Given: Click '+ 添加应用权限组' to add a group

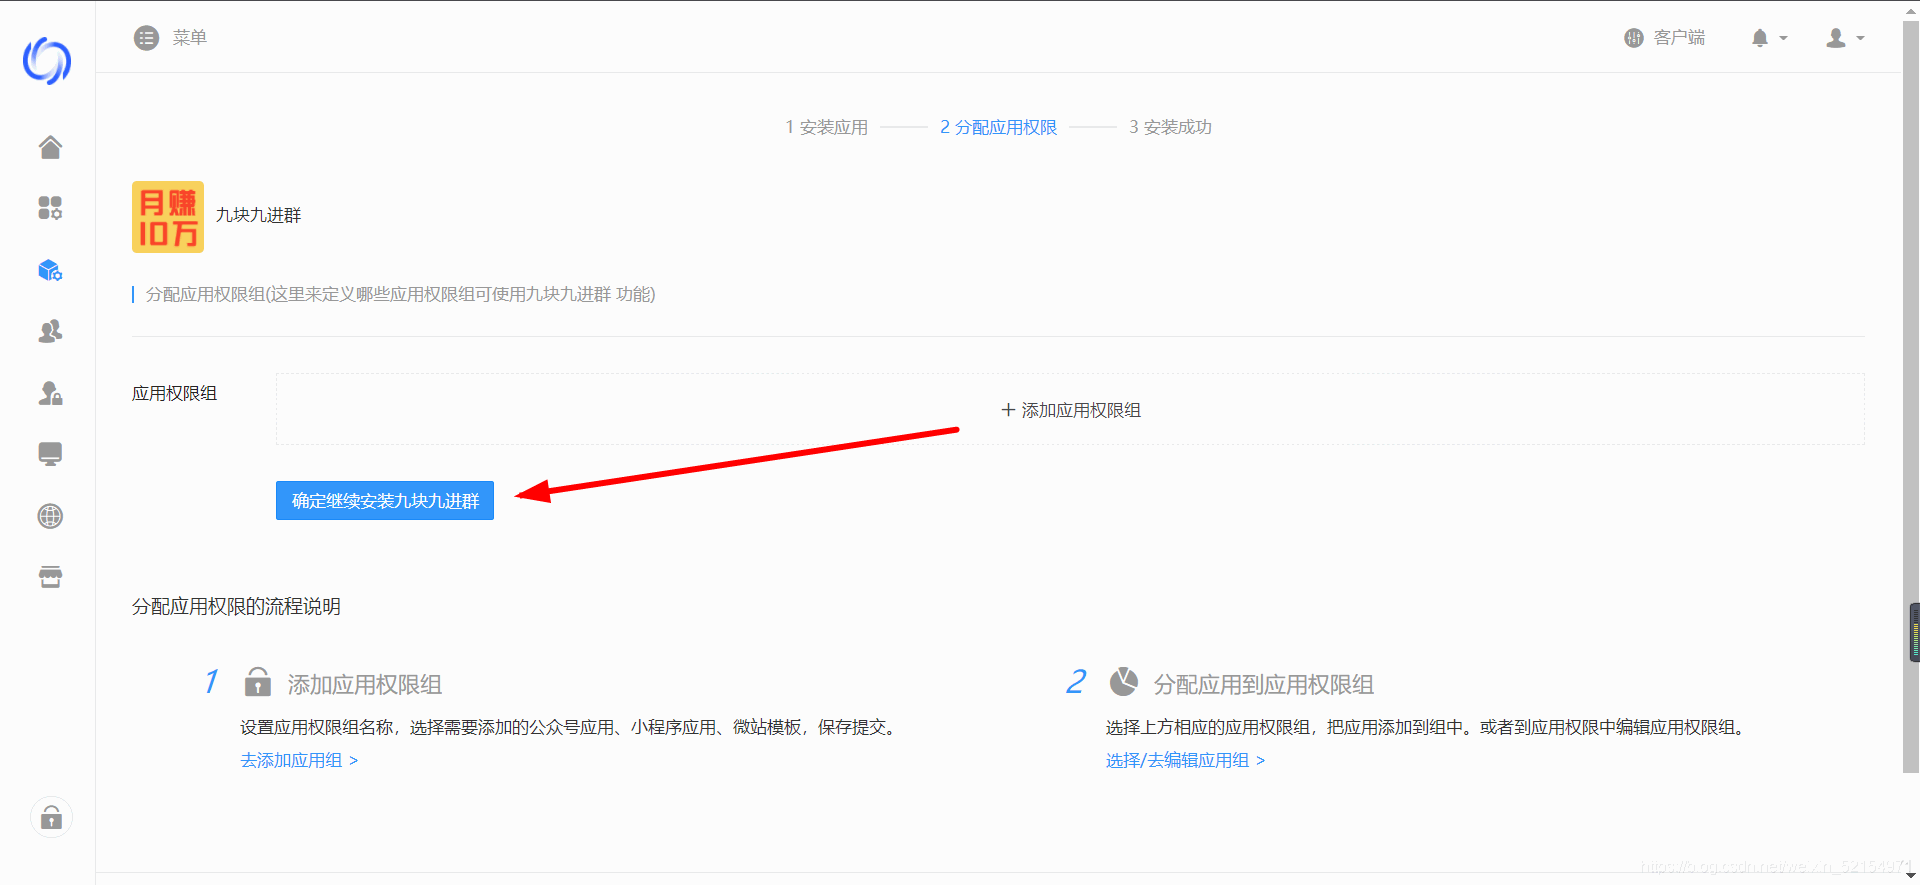Looking at the screenshot, I should tap(1070, 410).
